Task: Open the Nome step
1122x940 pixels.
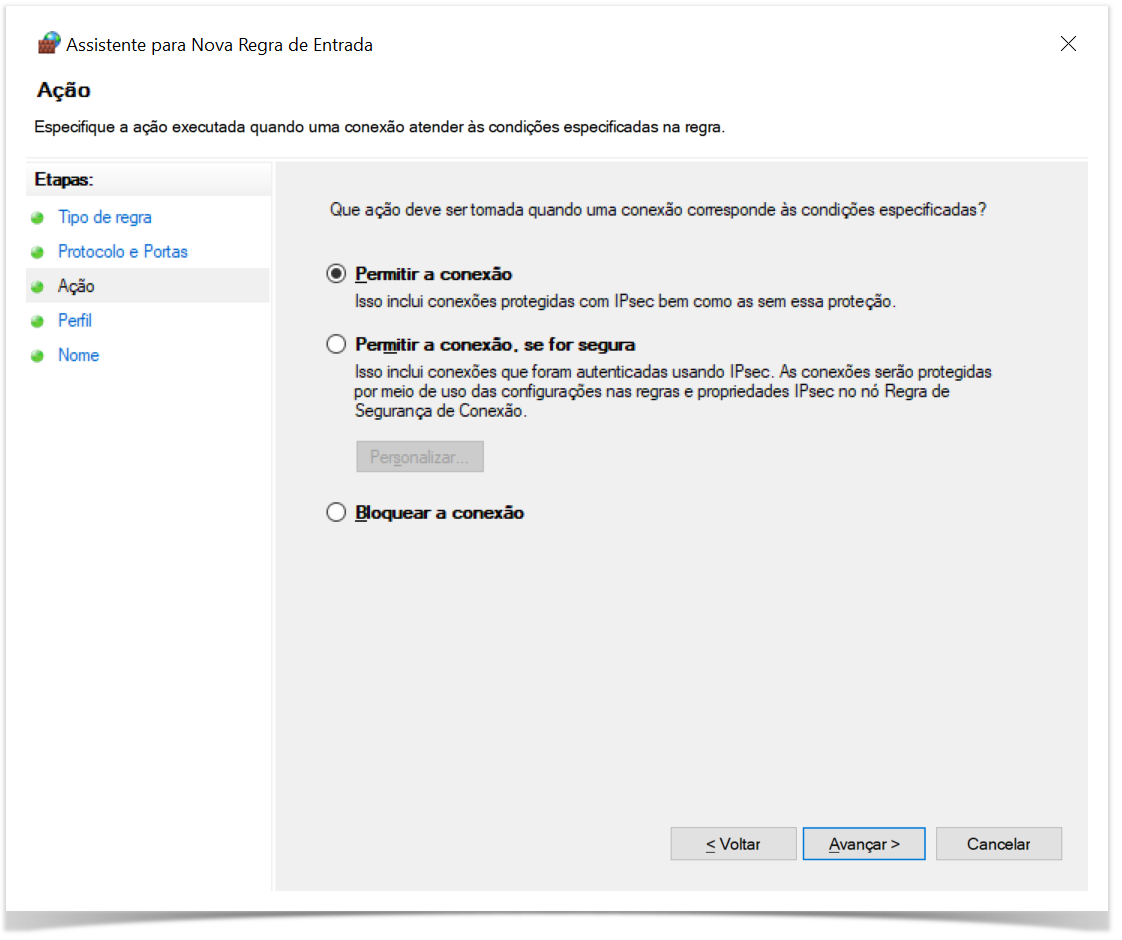Action: [78, 356]
